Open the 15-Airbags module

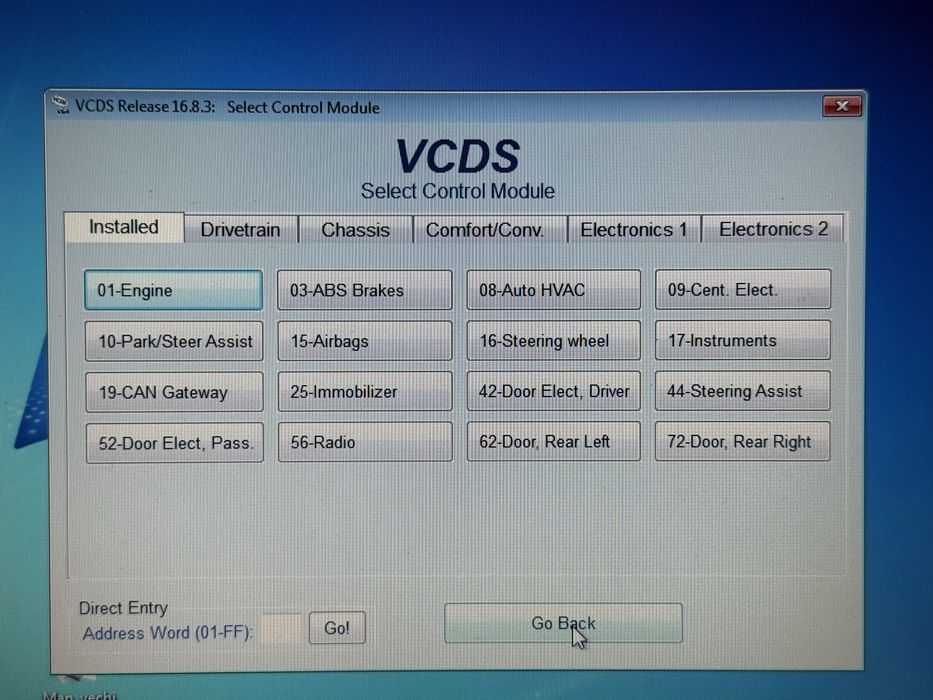pos(365,340)
